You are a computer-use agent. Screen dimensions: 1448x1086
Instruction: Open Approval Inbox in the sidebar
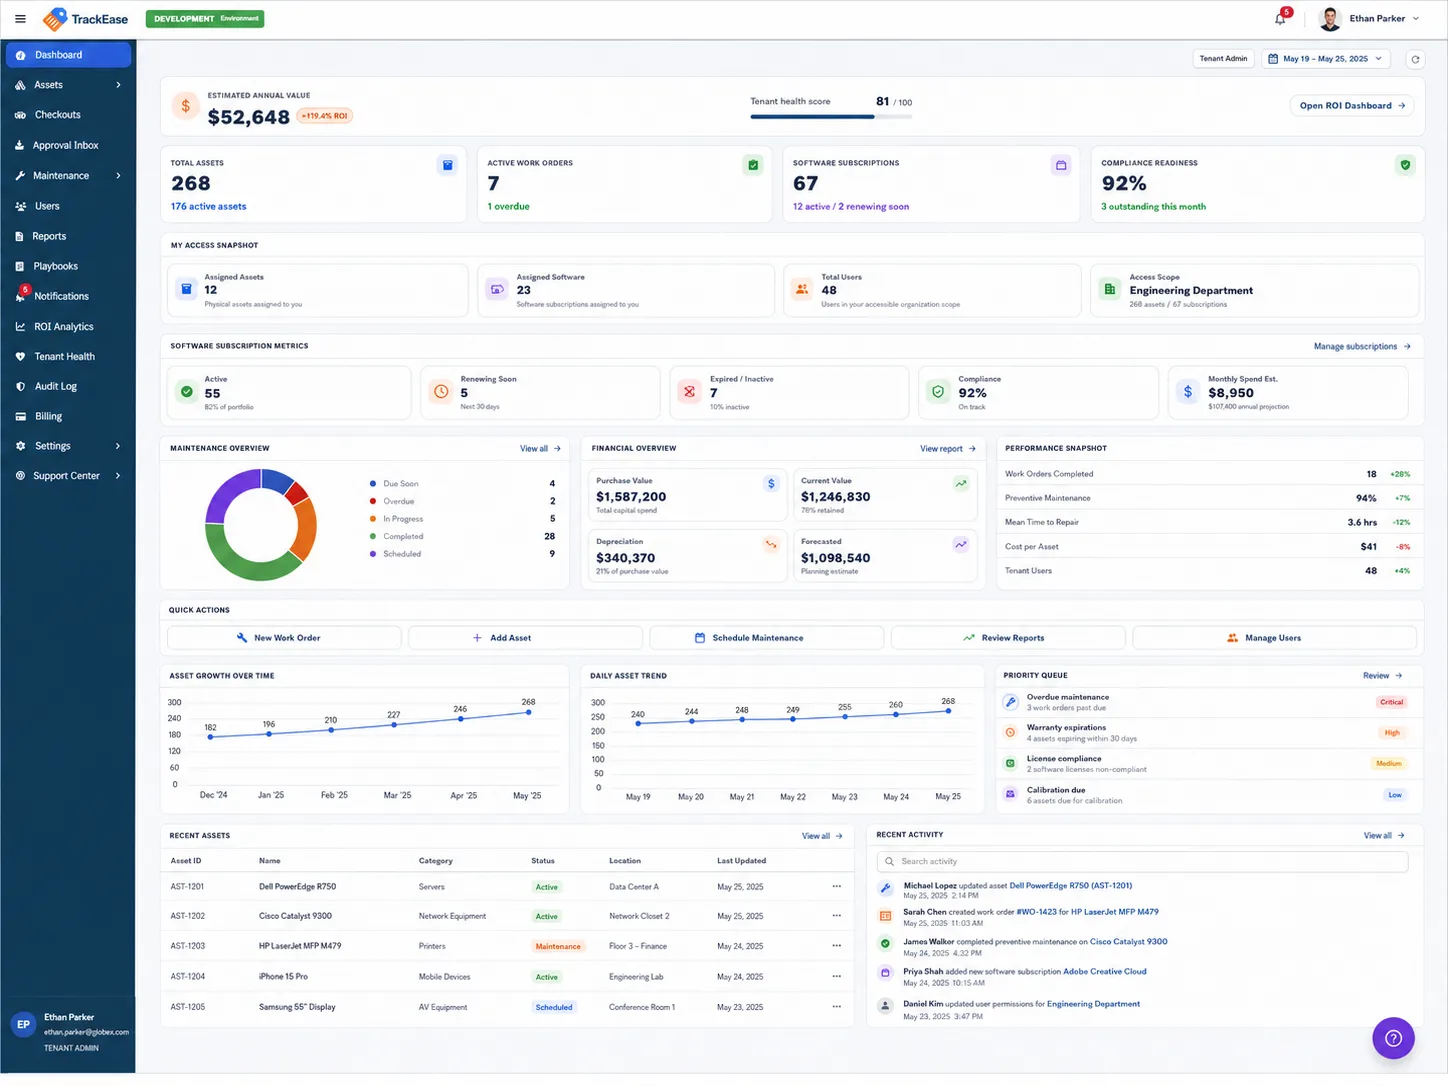pos(68,145)
